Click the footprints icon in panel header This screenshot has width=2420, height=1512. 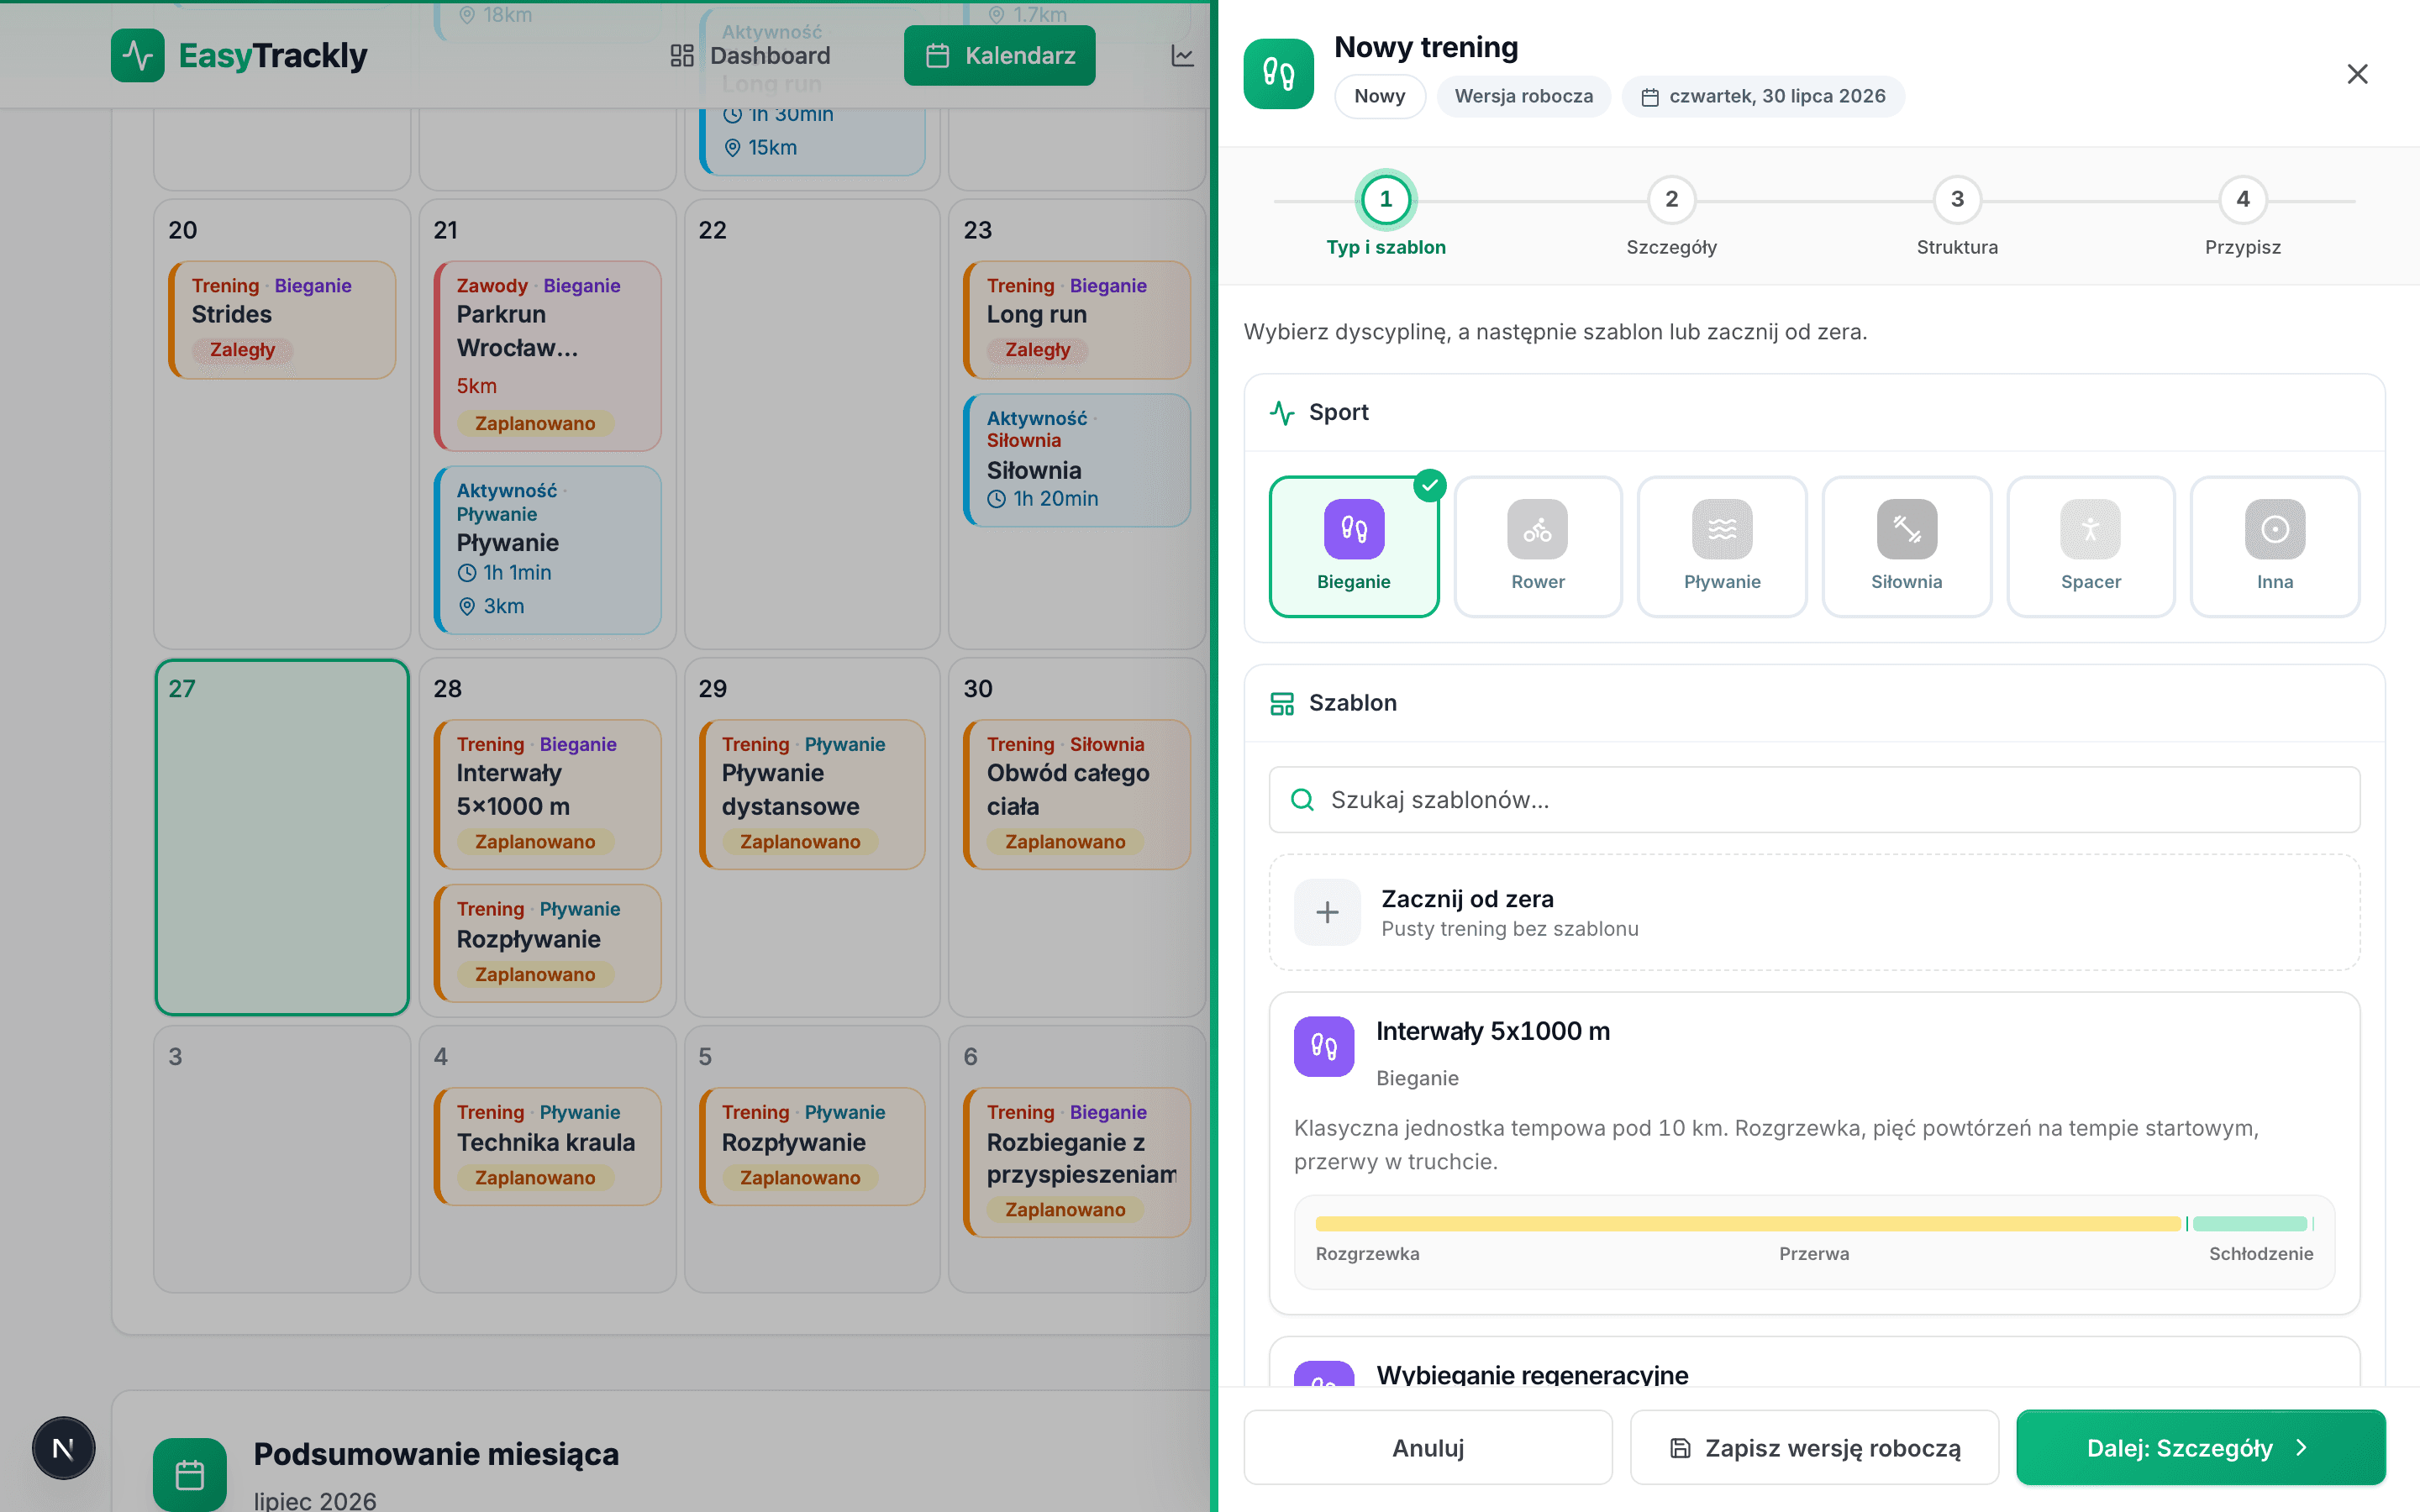[x=1278, y=73]
